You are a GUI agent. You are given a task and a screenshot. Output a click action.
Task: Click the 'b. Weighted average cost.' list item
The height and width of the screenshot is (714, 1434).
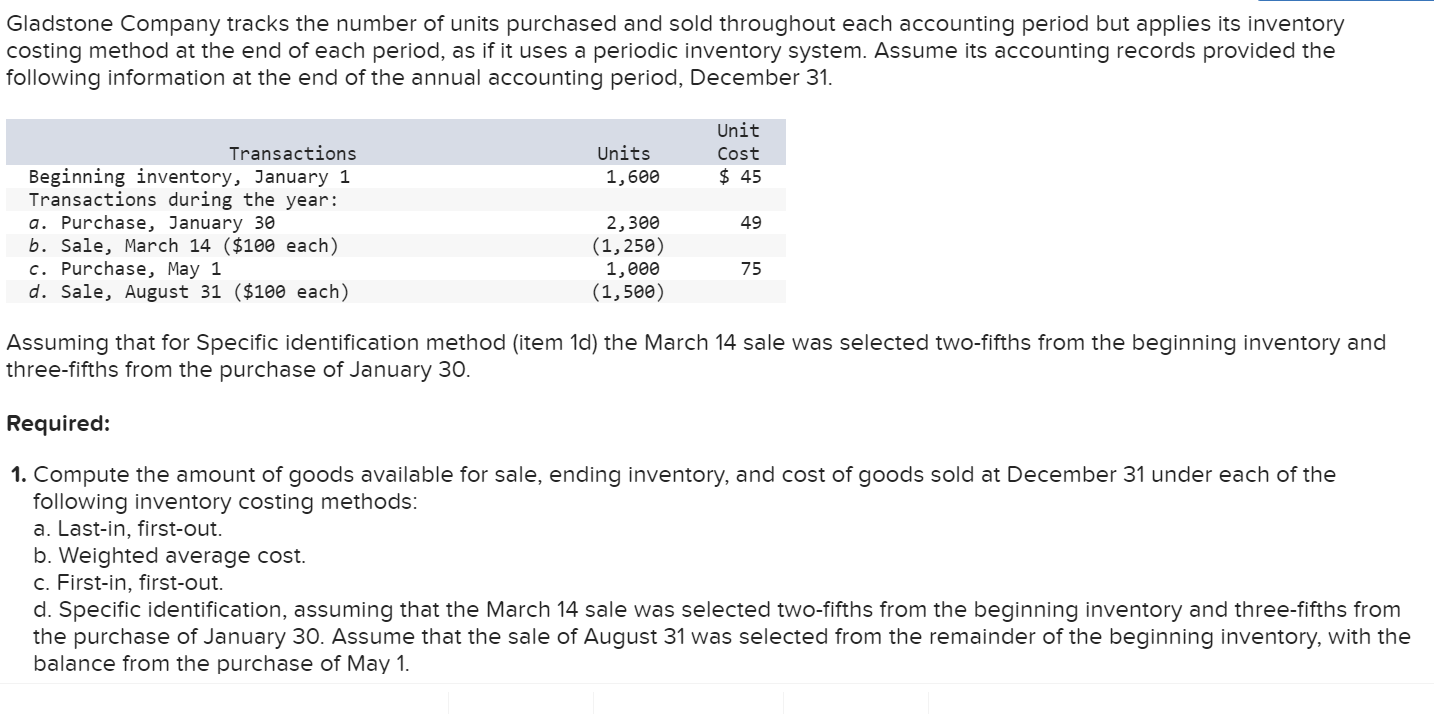[169, 555]
